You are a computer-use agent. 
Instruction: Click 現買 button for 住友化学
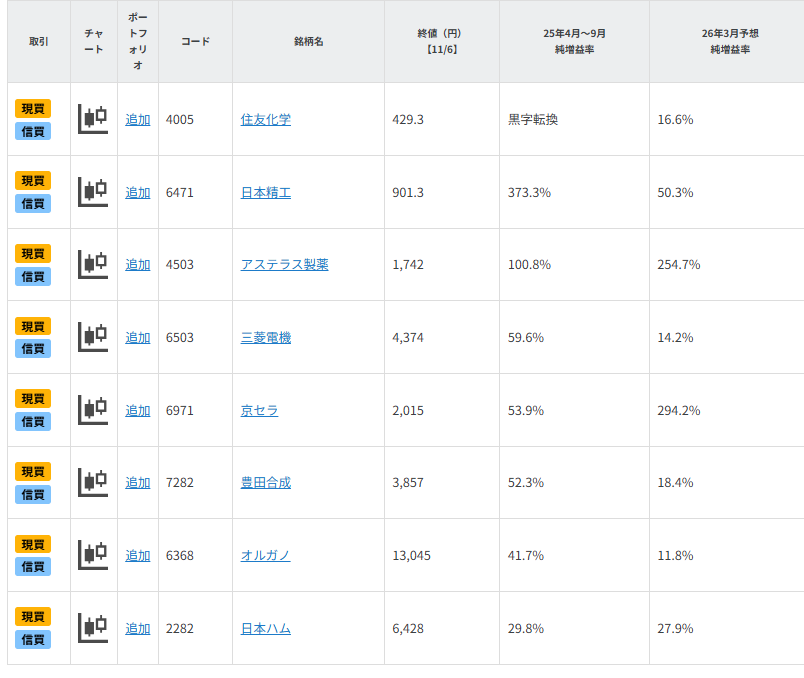[x=31, y=108]
